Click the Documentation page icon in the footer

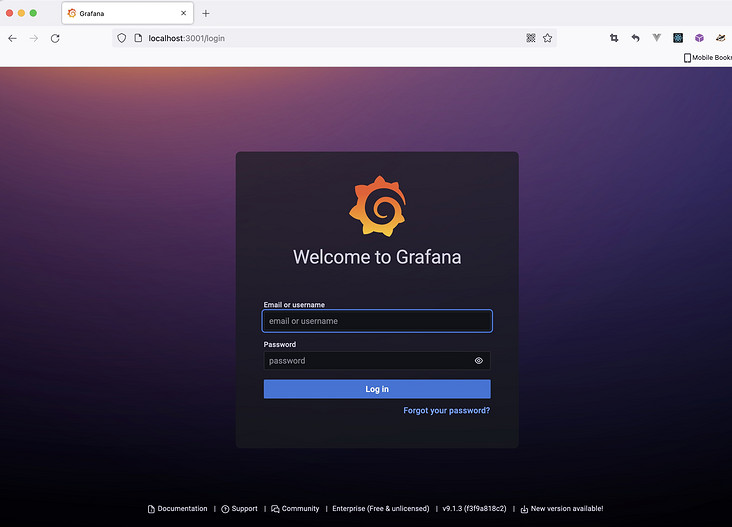151,509
